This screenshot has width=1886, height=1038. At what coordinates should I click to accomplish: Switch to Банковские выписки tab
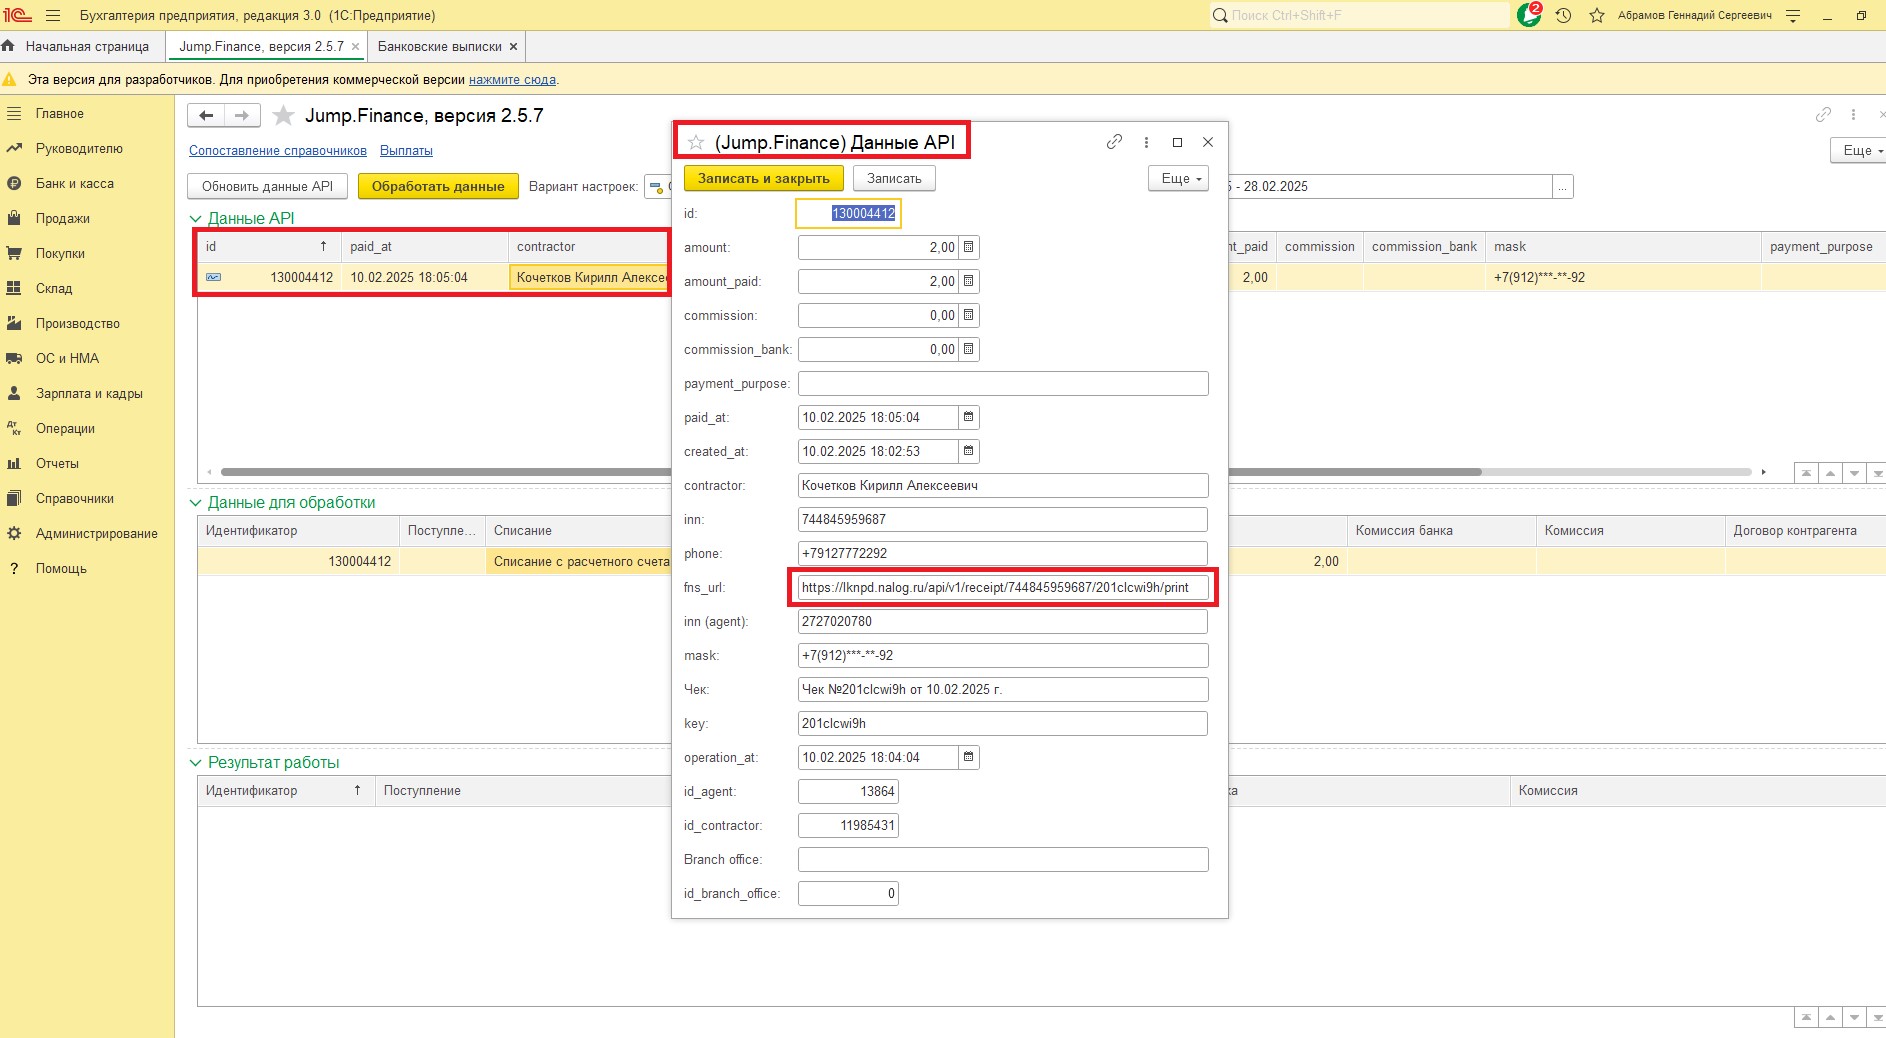click(x=439, y=46)
